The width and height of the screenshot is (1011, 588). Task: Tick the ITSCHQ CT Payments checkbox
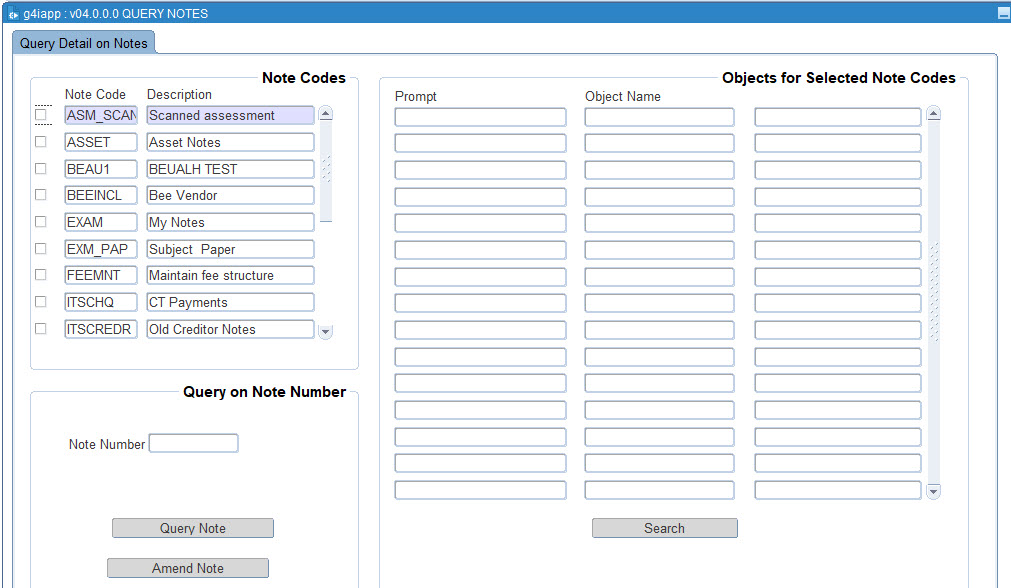coord(41,301)
